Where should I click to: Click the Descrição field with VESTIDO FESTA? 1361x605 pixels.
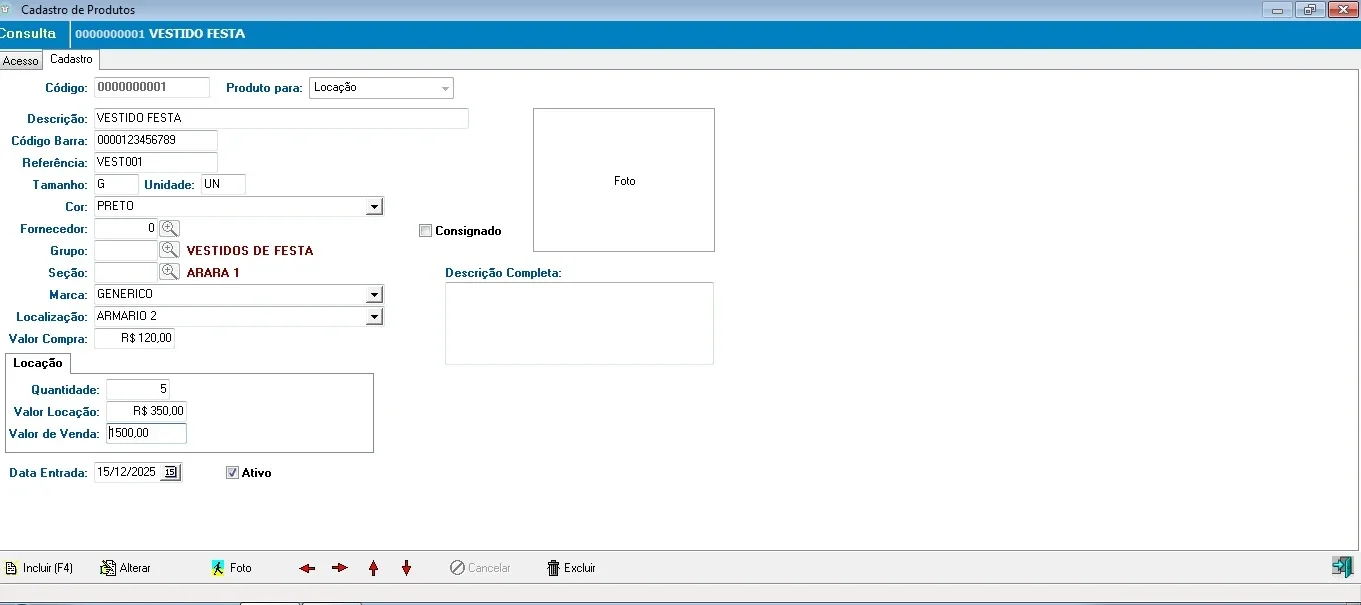[281, 118]
